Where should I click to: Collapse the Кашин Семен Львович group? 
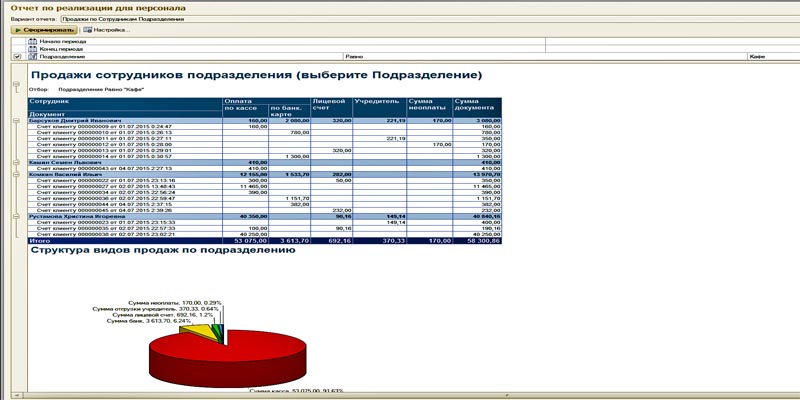pyautogui.click(x=16, y=163)
